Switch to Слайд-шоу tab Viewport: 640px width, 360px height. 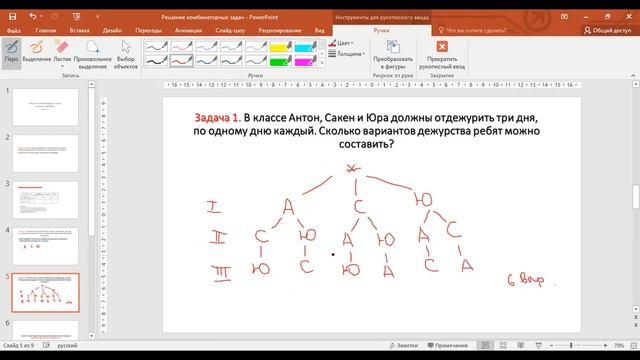tap(230, 31)
